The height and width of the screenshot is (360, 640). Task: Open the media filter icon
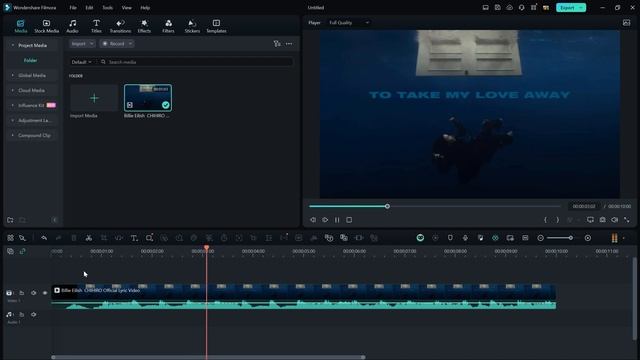click(x=277, y=44)
